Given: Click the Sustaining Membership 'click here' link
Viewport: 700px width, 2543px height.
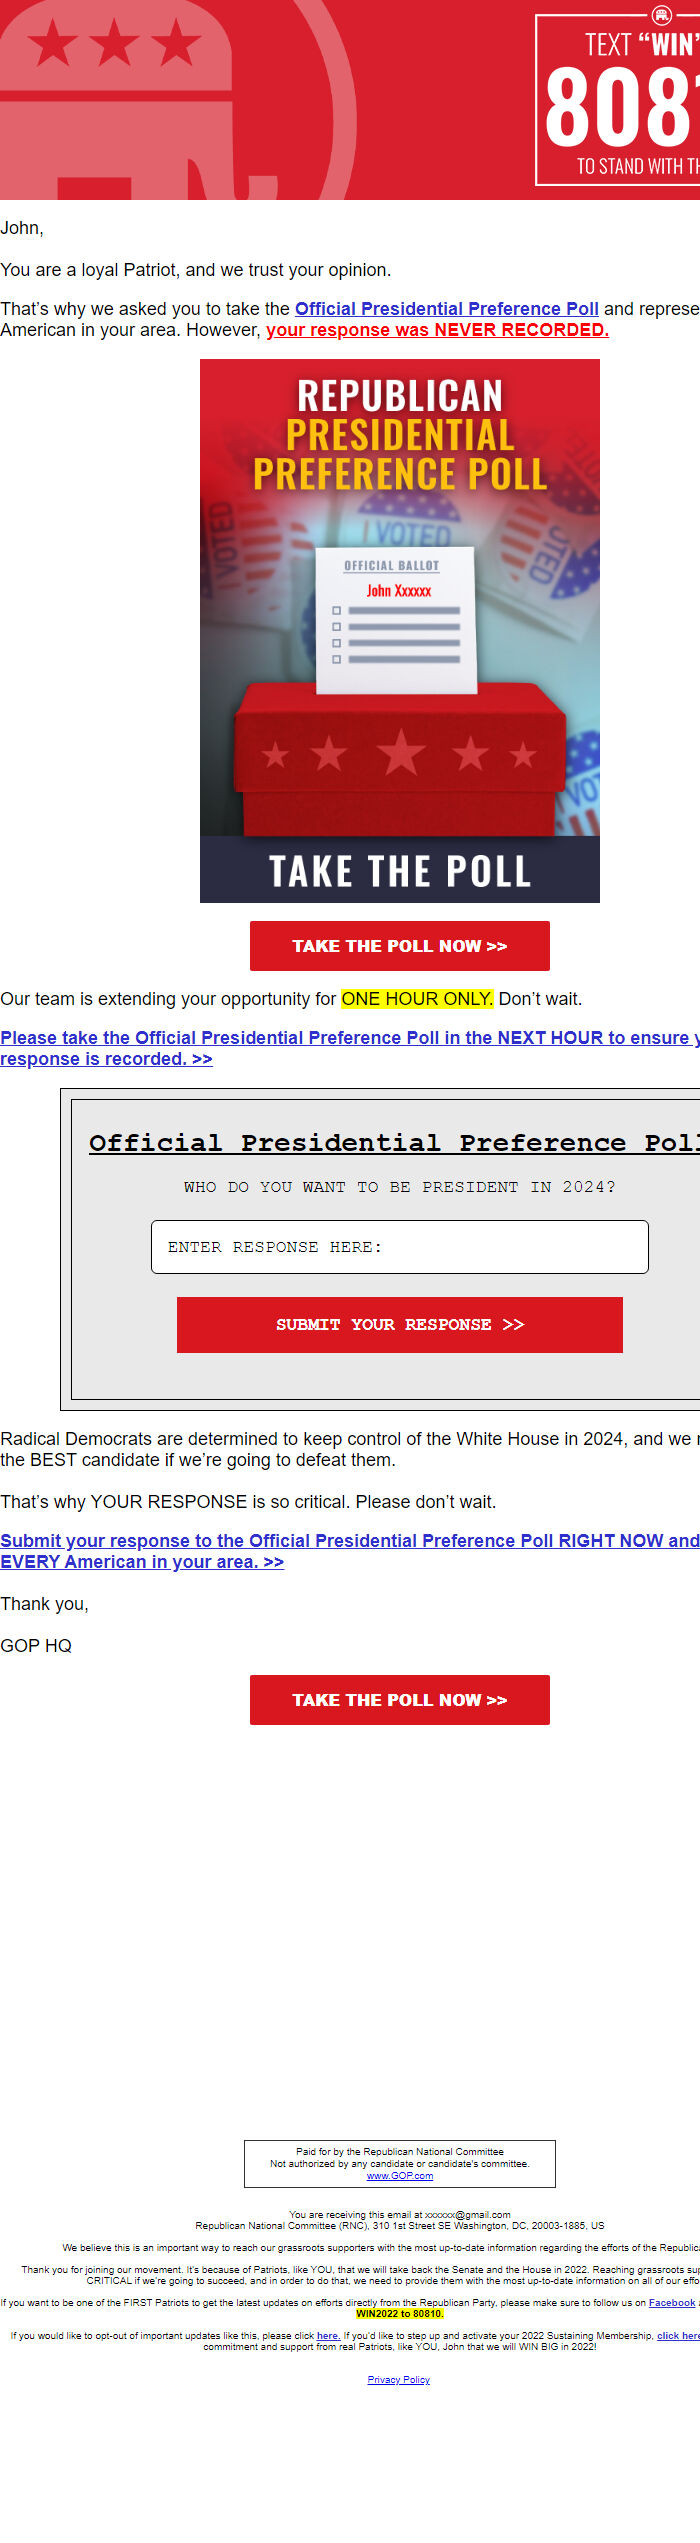Looking at the screenshot, I should click(x=678, y=2336).
